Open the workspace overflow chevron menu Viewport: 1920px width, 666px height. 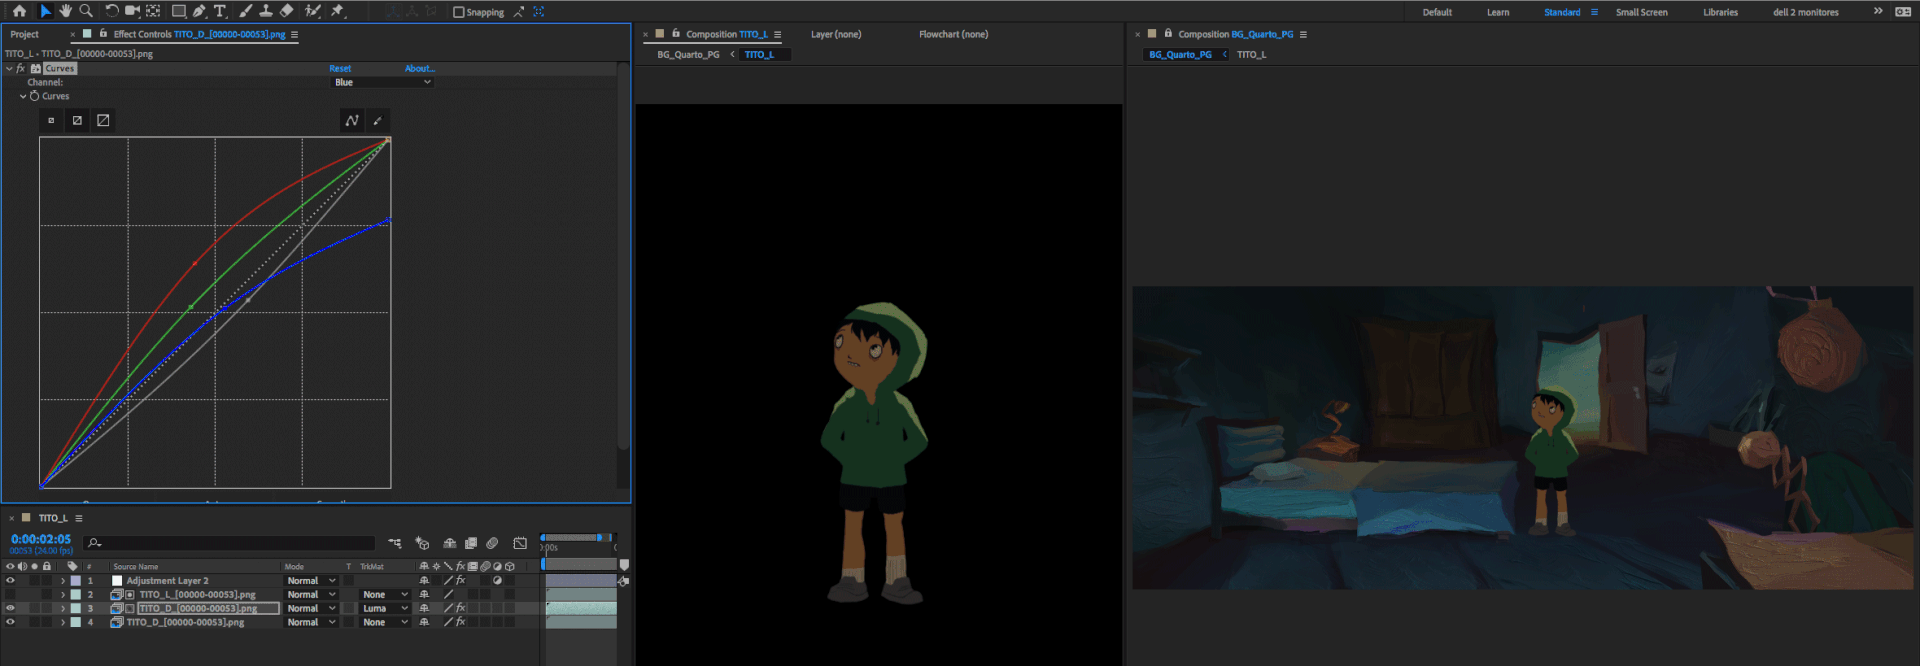coord(1877,11)
